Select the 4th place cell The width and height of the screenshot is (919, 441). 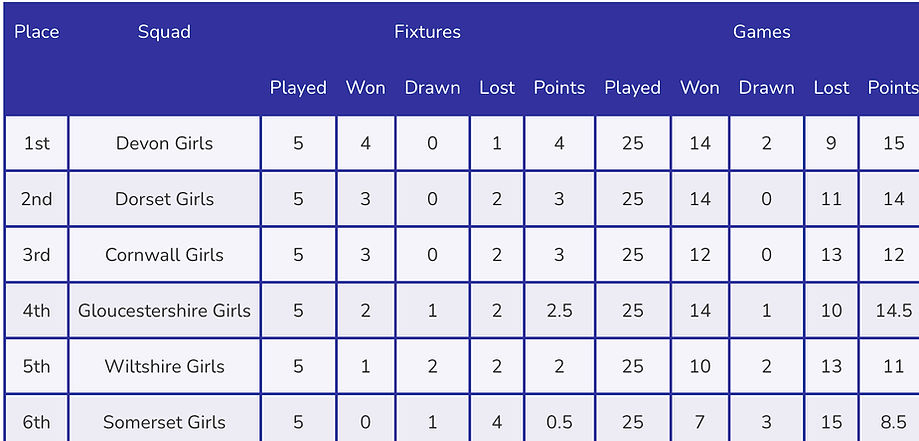[x=36, y=310]
